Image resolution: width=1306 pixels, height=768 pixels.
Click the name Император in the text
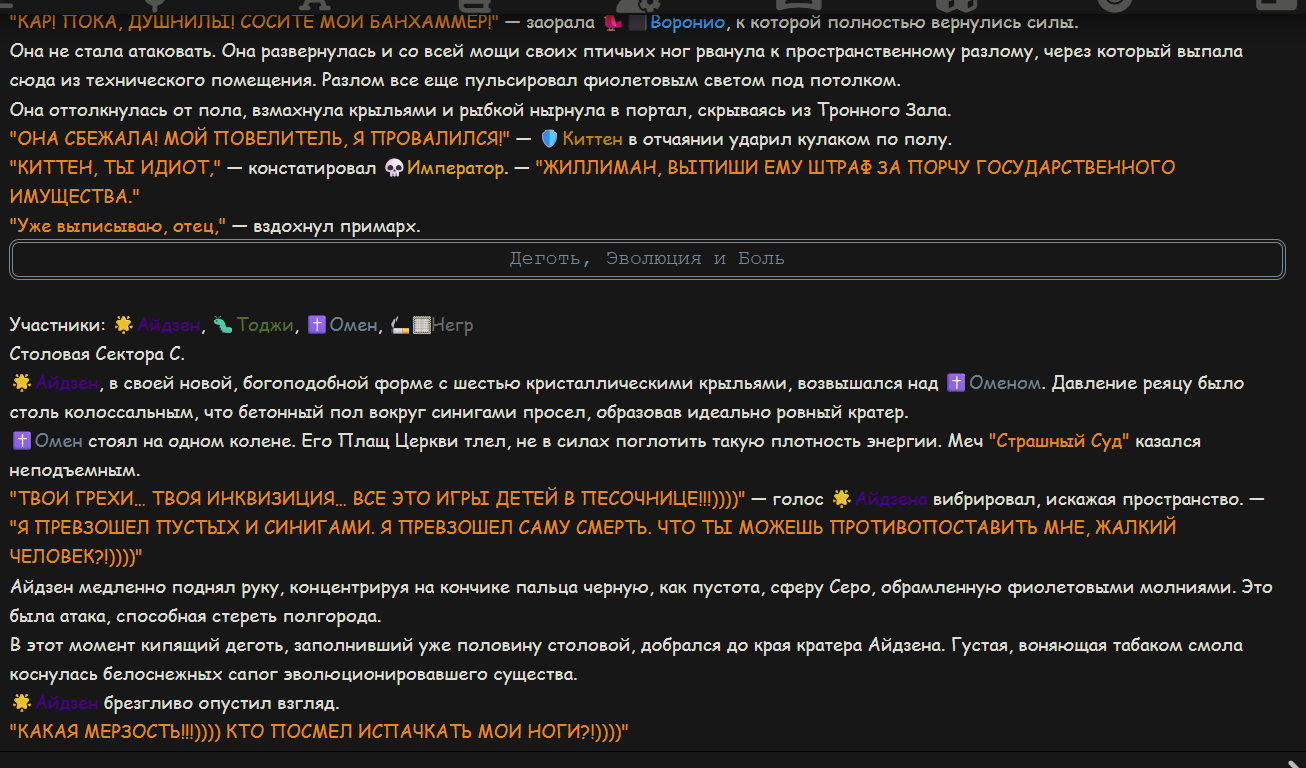tap(456, 168)
